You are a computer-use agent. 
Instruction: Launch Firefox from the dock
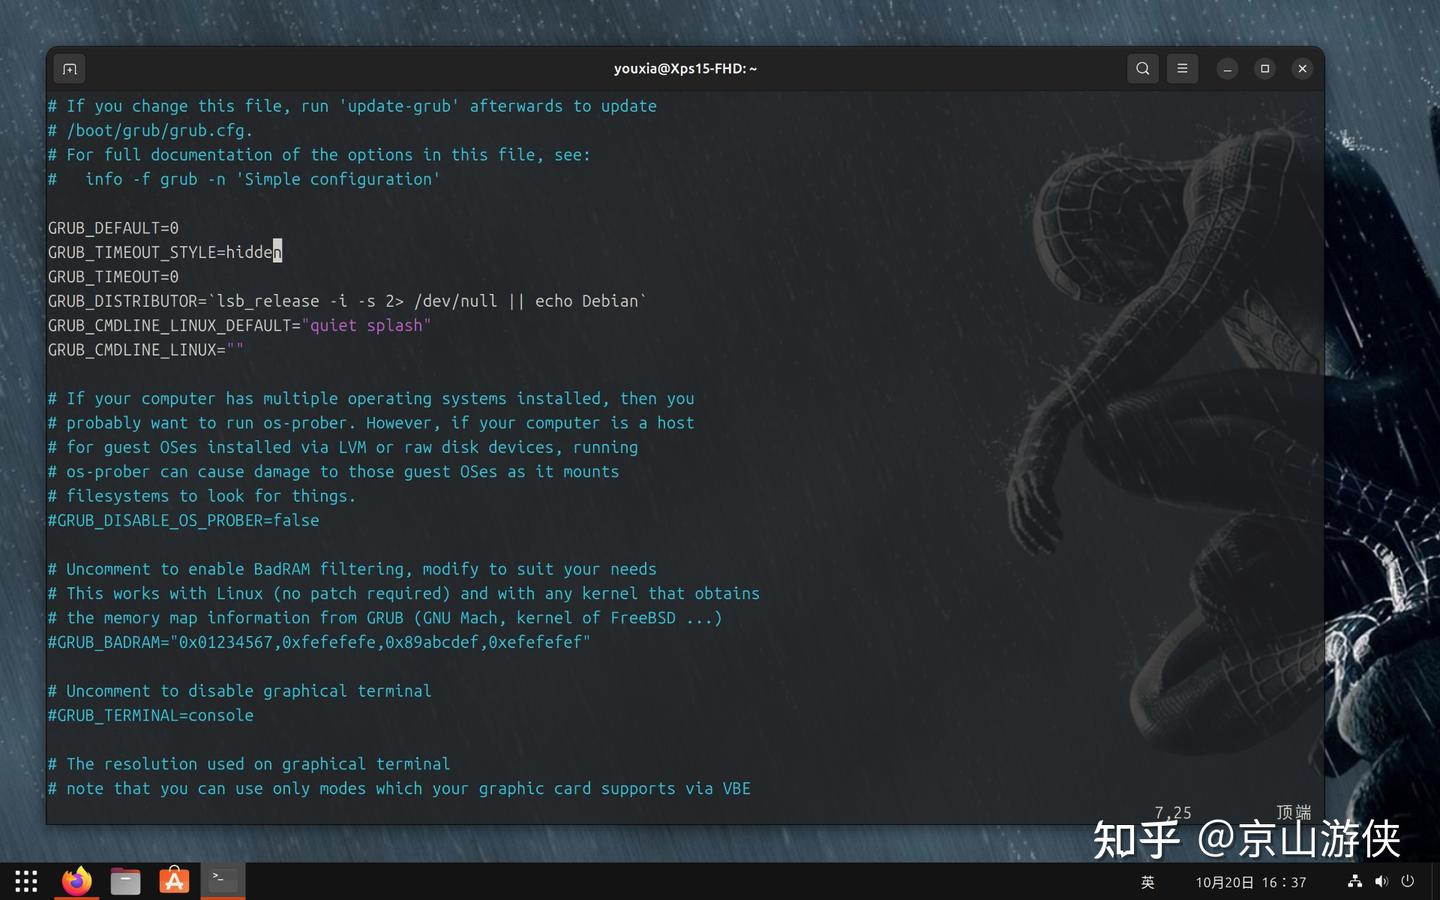[x=76, y=881]
